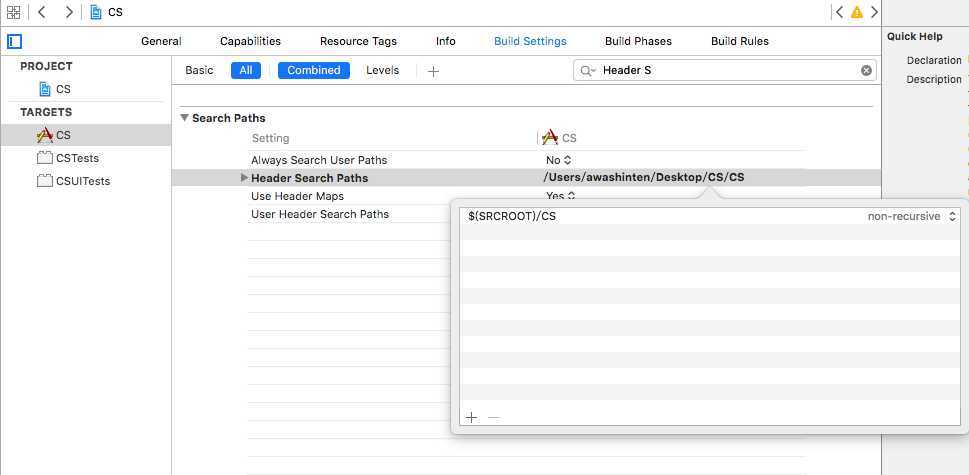
Task: Click the Description label in Quick Help
Action: [934, 80]
